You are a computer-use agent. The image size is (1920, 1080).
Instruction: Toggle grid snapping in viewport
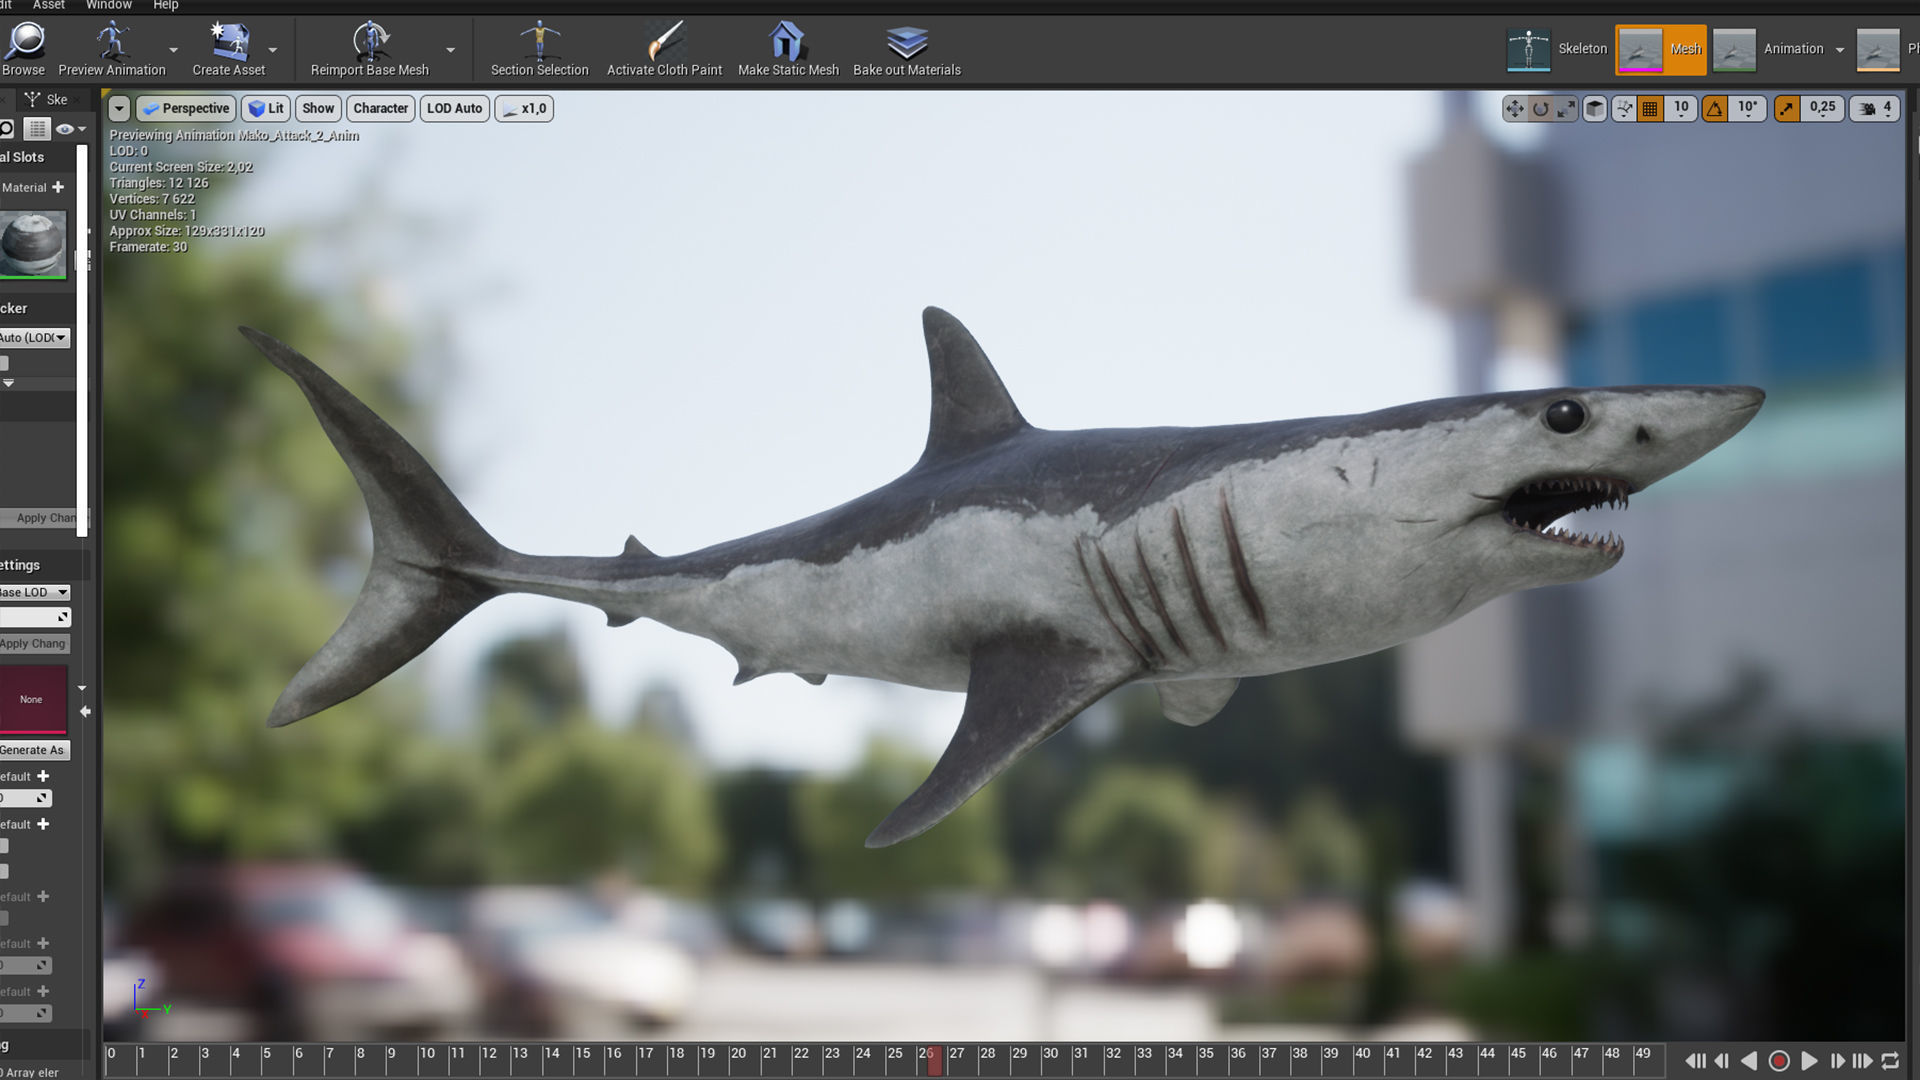coord(1651,108)
